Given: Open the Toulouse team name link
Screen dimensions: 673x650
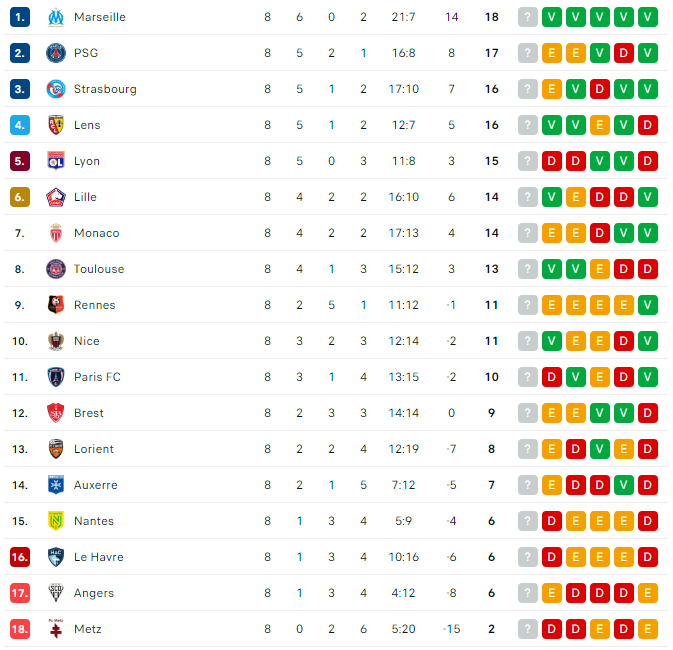Looking at the screenshot, I should click(99, 269).
